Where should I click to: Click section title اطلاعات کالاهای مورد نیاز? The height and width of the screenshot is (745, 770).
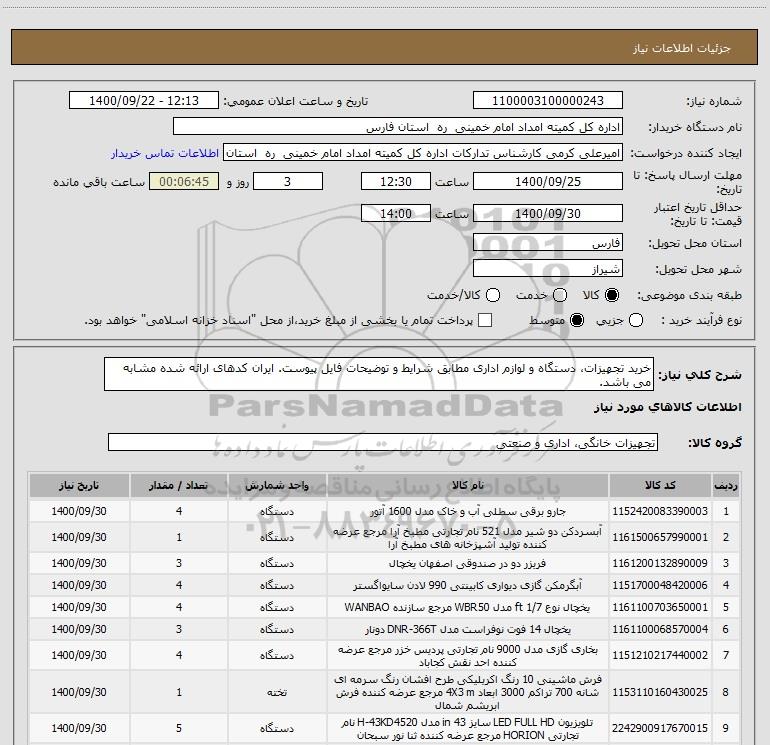click(x=667, y=407)
